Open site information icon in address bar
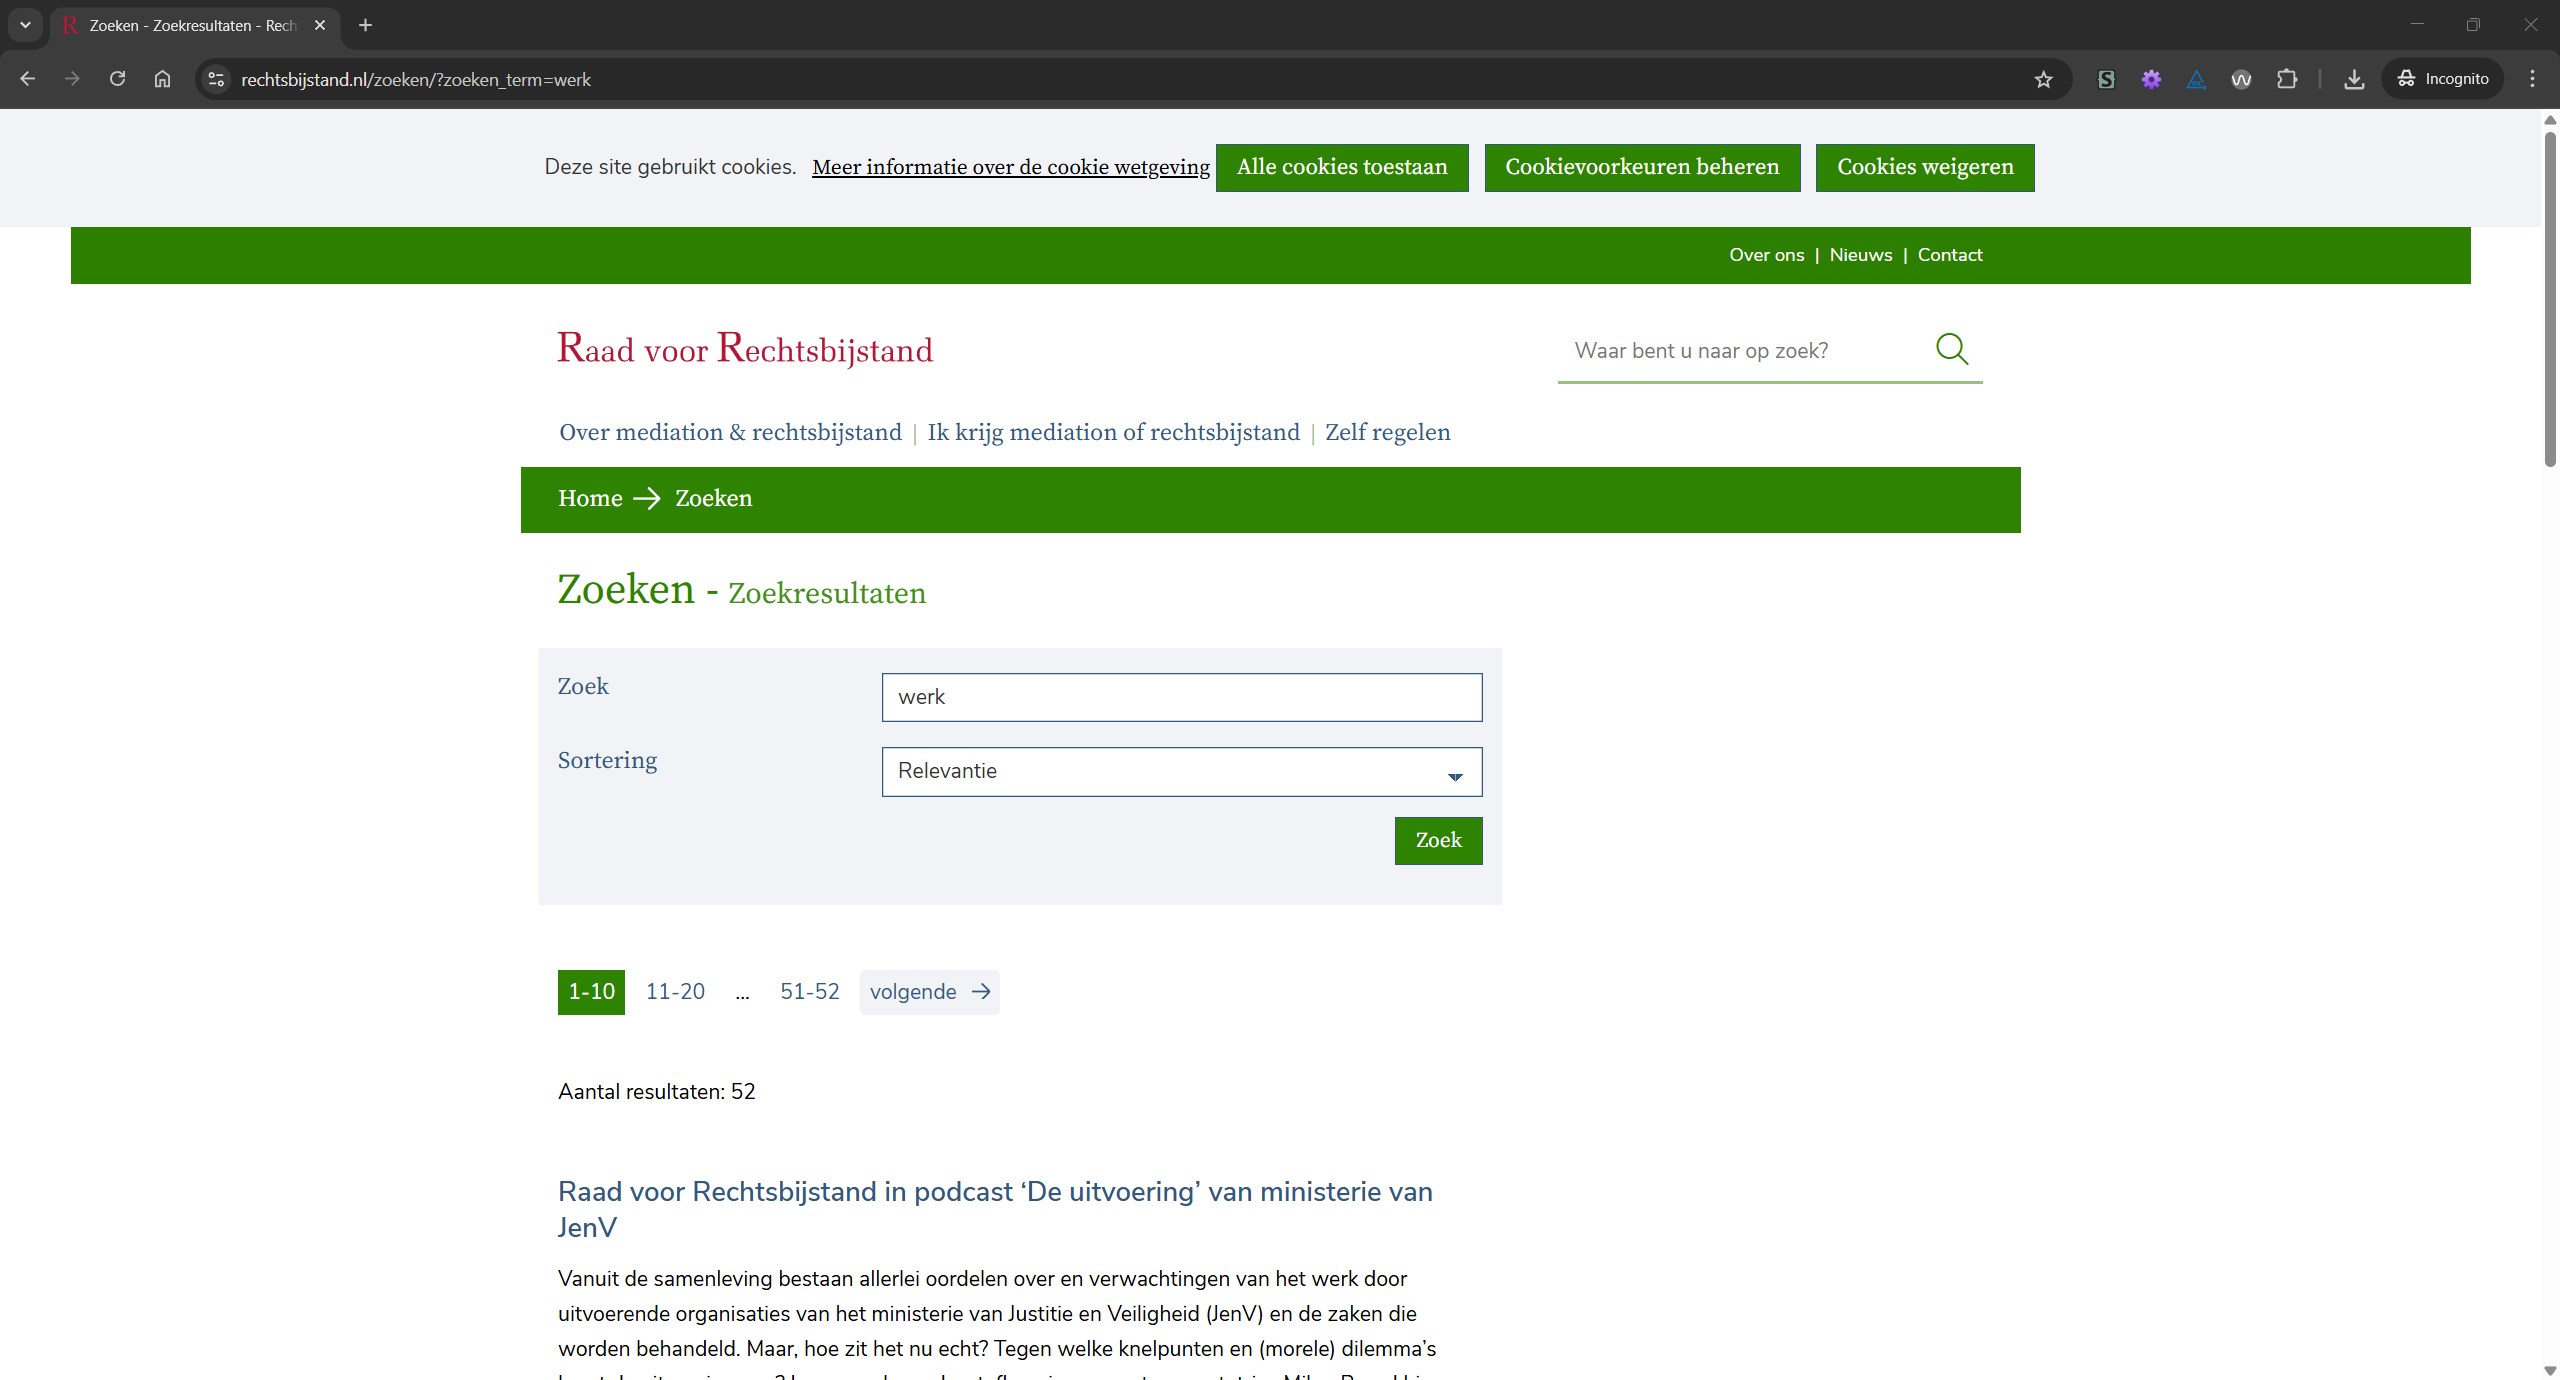2560x1380 pixels. click(216, 79)
